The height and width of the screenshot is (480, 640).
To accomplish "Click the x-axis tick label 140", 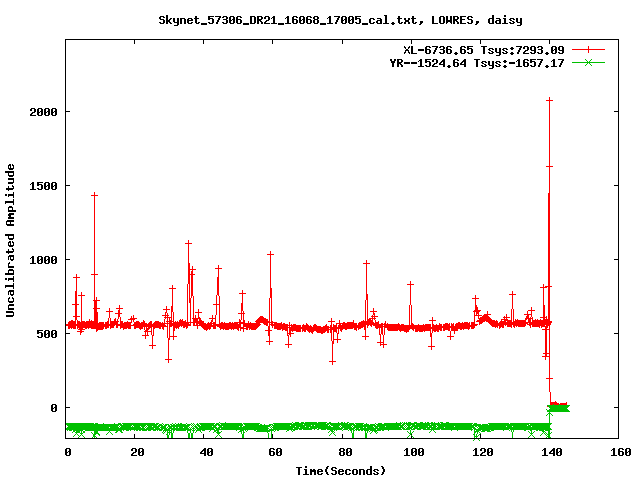I will pyautogui.click(x=552, y=452).
